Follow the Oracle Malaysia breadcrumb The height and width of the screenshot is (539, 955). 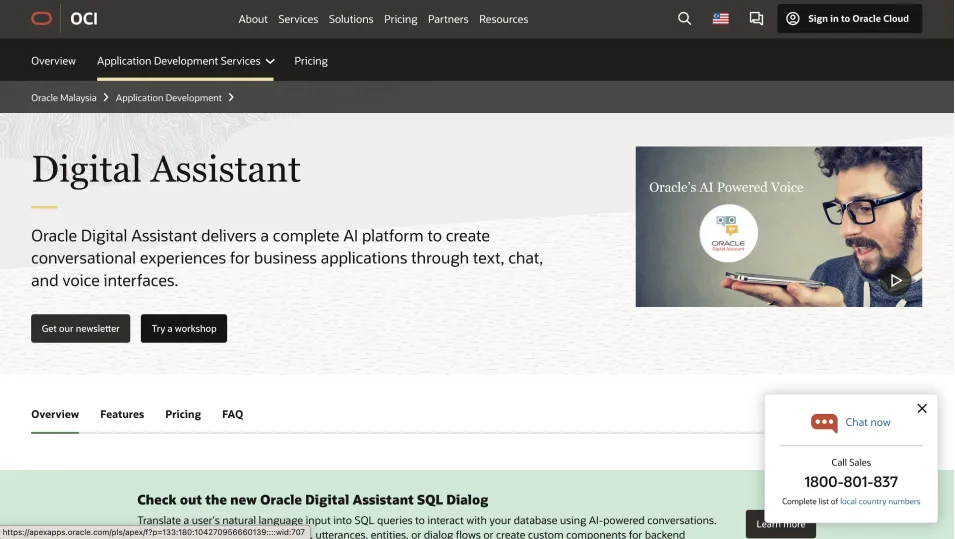64,97
